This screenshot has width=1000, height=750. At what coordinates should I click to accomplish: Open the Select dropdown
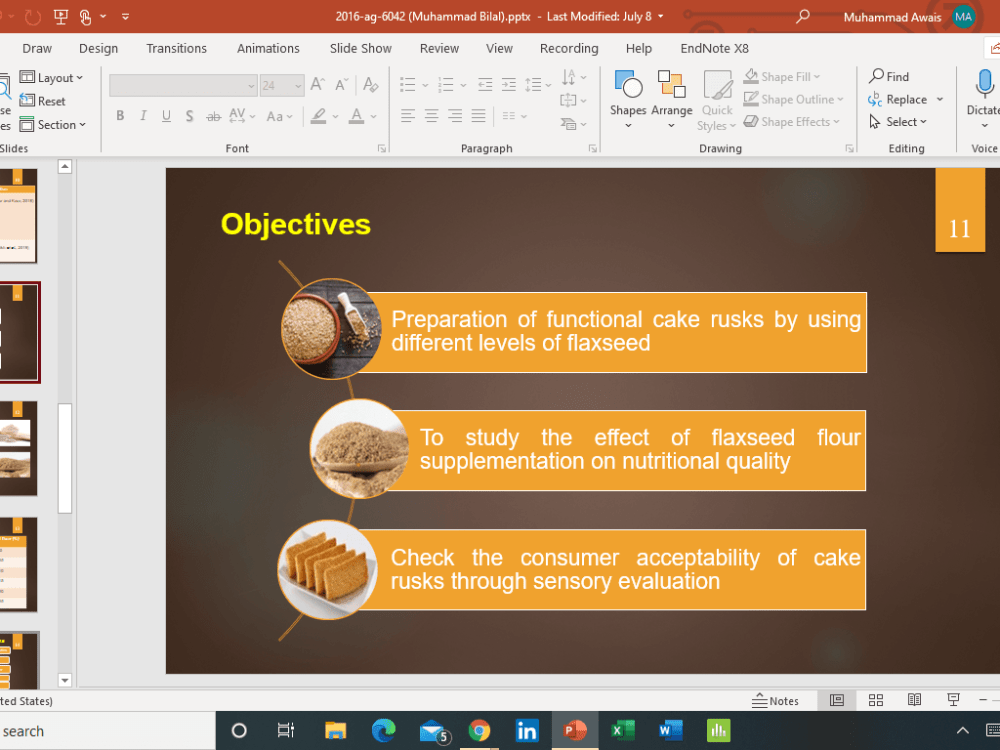[898, 122]
